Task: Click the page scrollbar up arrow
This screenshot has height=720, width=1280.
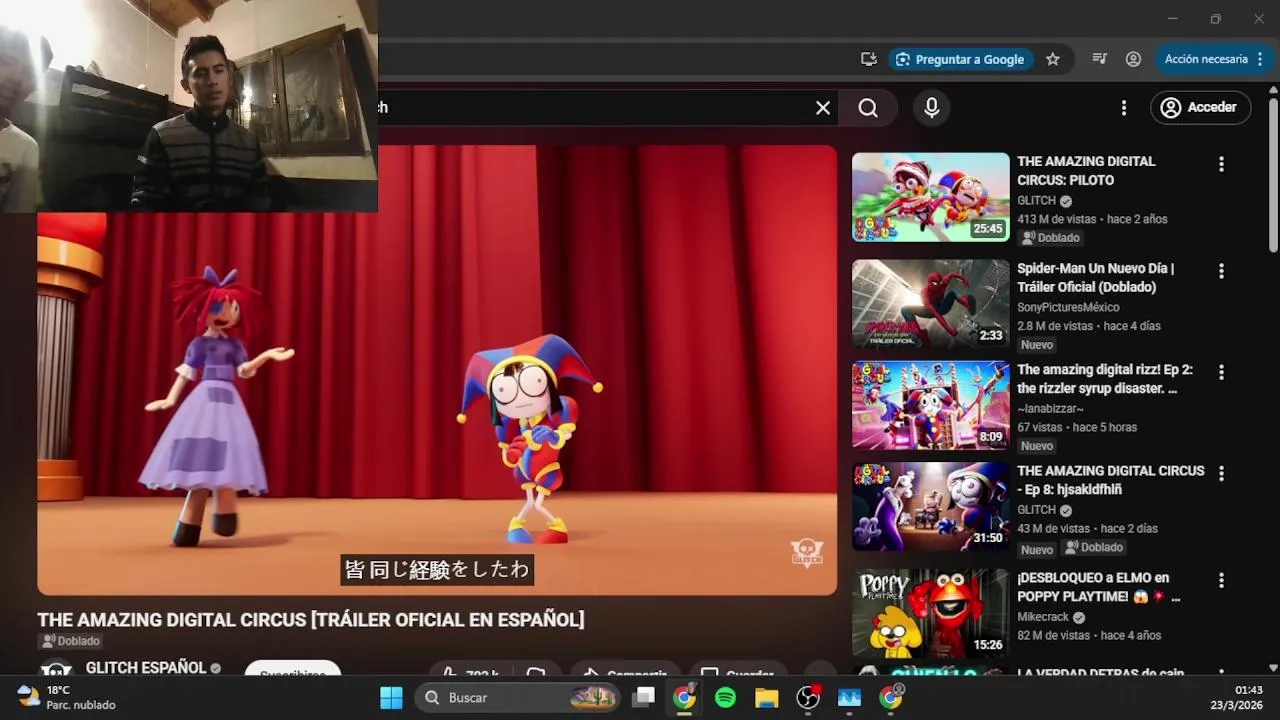Action: [x=1273, y=90]
